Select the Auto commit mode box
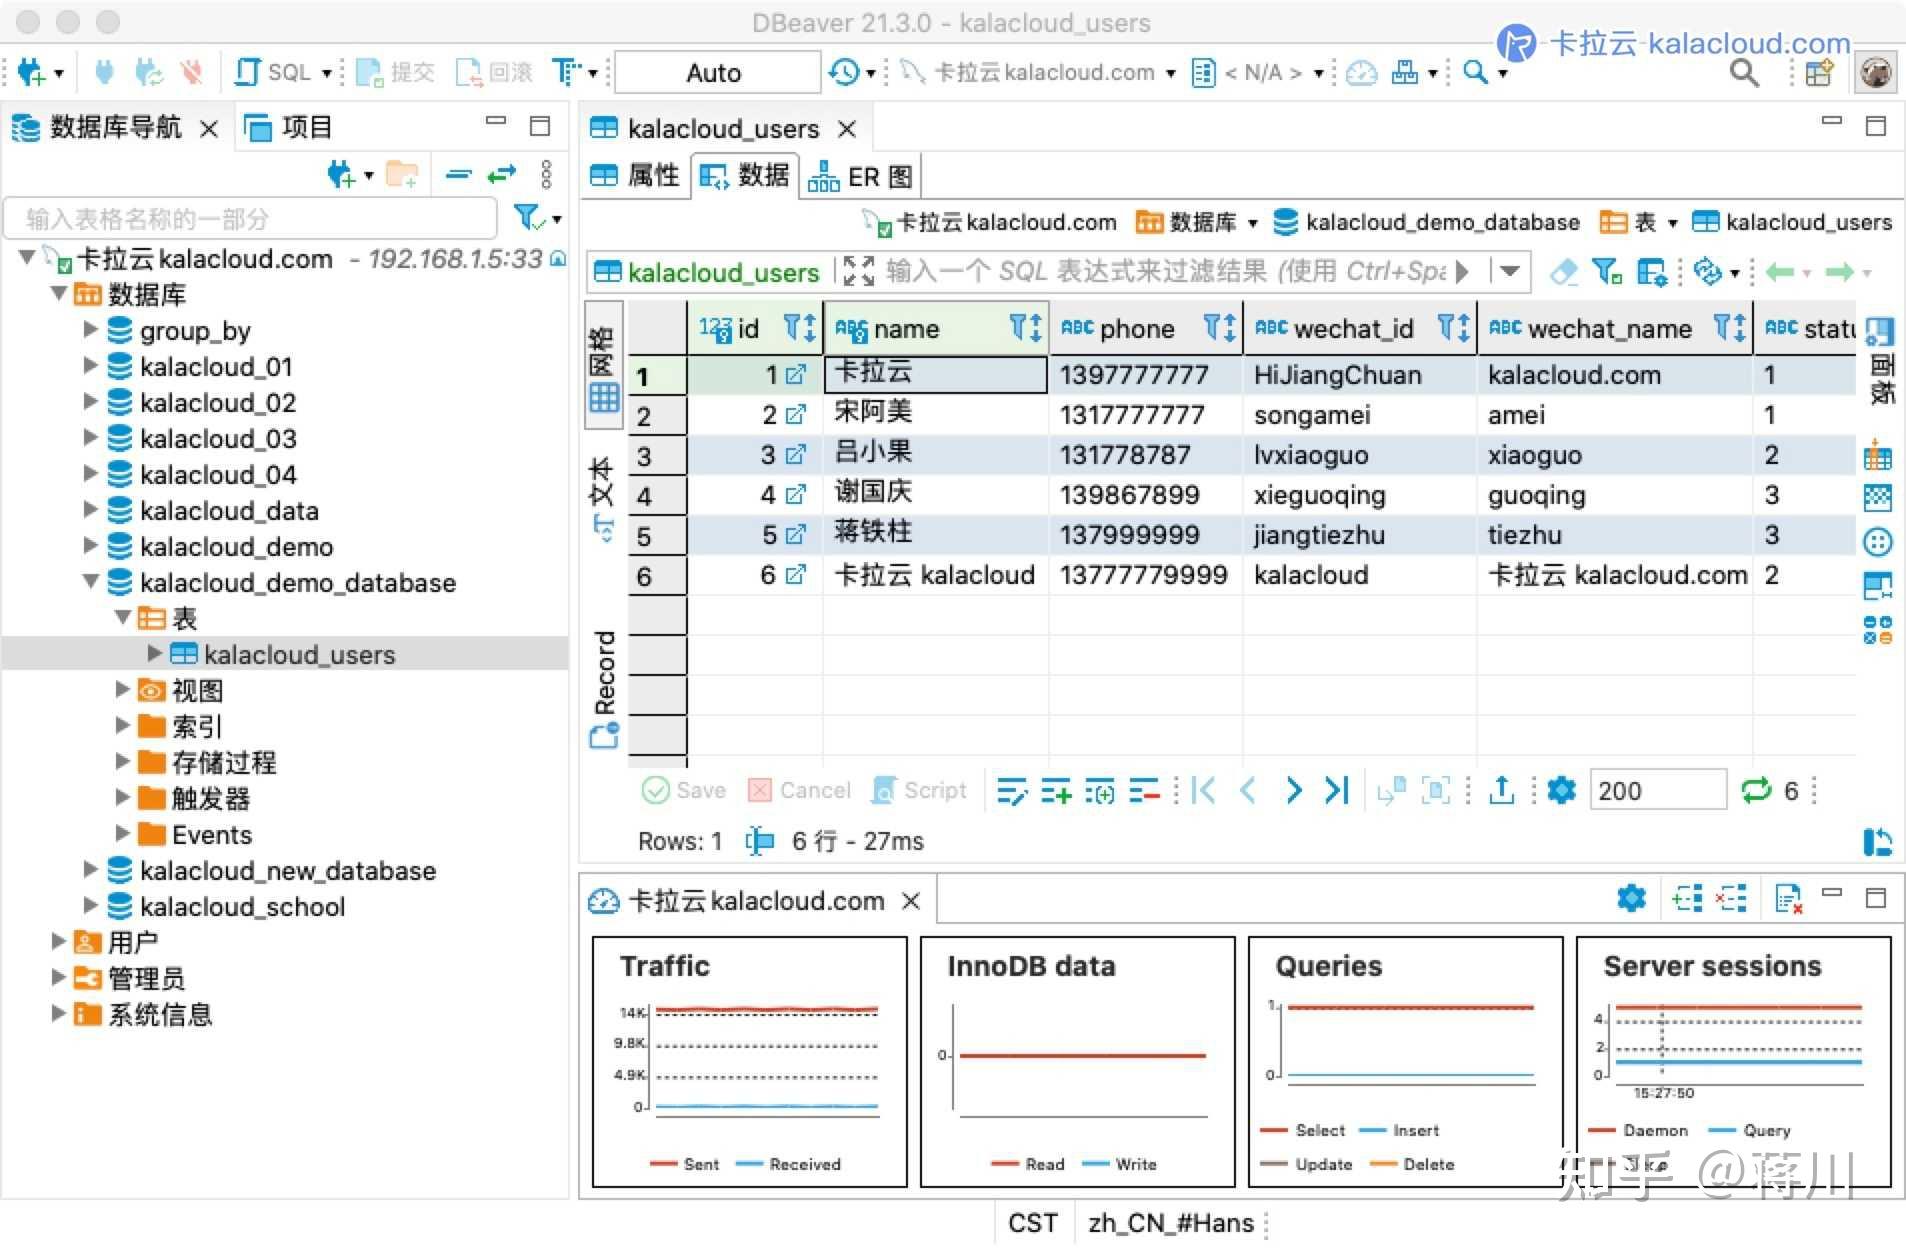The height and width of the screenshot is (1252, 1906). tap(715, 71)
